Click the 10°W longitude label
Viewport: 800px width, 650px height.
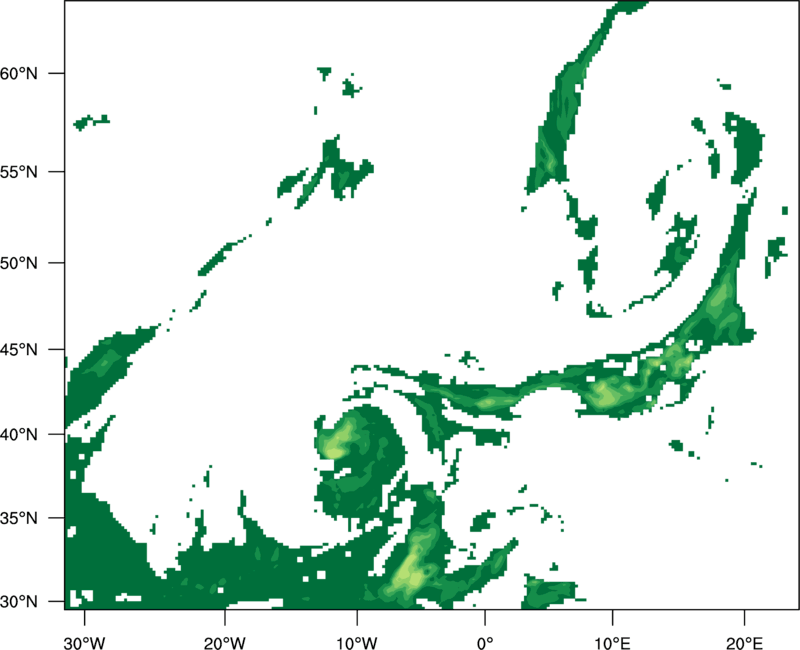pos(357,643)
